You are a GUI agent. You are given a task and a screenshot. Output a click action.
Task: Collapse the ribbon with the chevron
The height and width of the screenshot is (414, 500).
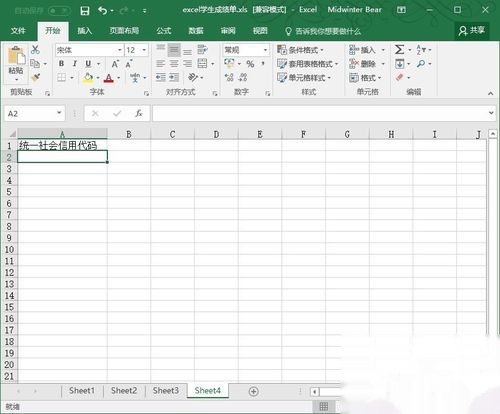[x=490, y=93]
